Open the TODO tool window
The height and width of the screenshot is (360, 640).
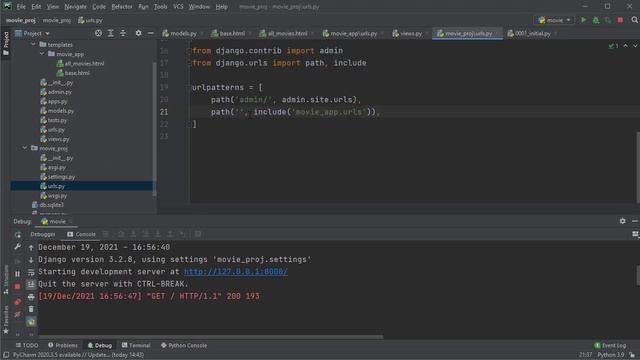click(27, 345)
